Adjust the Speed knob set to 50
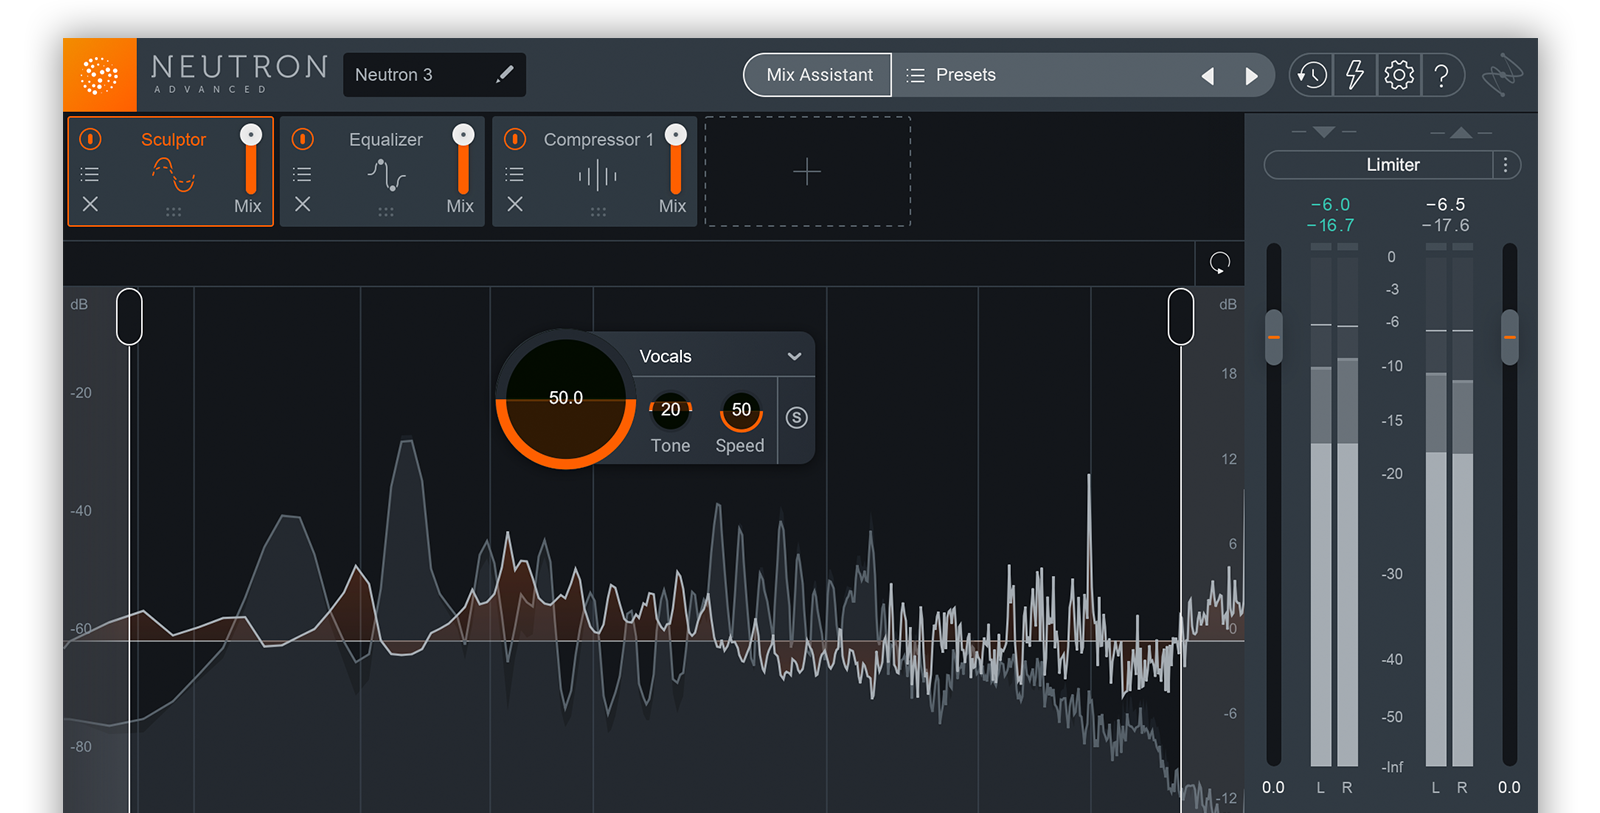This screenshot has height=813, width=1600. point(741,410)
